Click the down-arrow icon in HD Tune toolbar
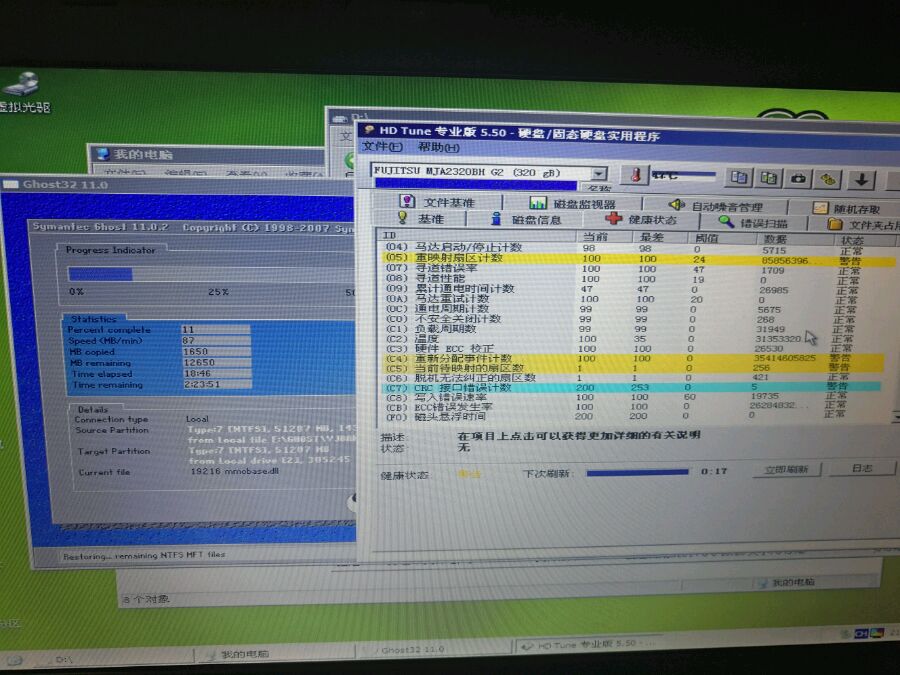This screenshot has width=900, height=675. click(x=861, y=180)
